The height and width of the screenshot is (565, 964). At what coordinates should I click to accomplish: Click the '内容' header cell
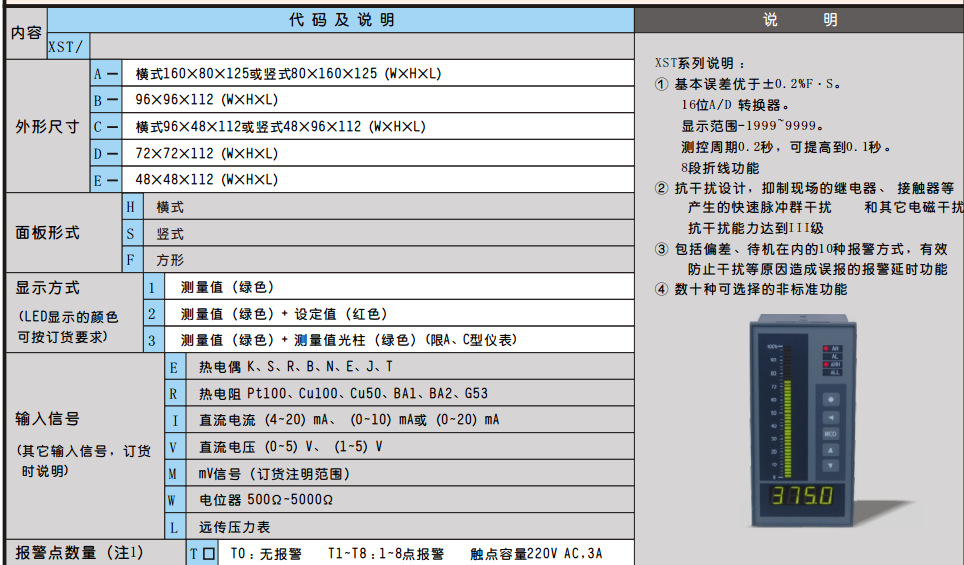[x=26, y=33]
